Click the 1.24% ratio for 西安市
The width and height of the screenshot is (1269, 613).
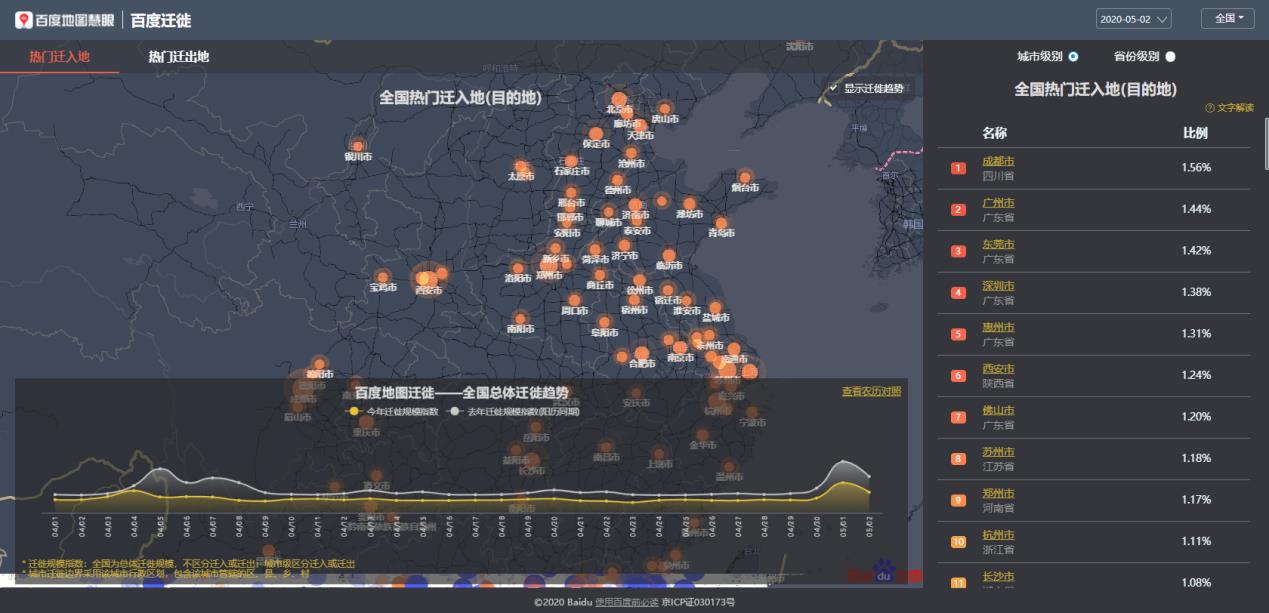1196,376
